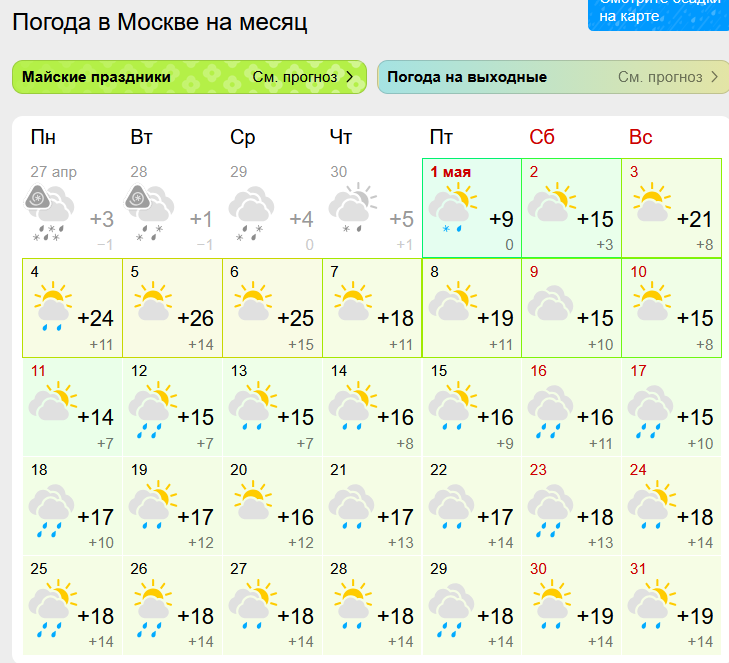This screenshot has height=663, width=729.
Task: Click the snow warning icon on 27 апр
Action: coord(38,198)
